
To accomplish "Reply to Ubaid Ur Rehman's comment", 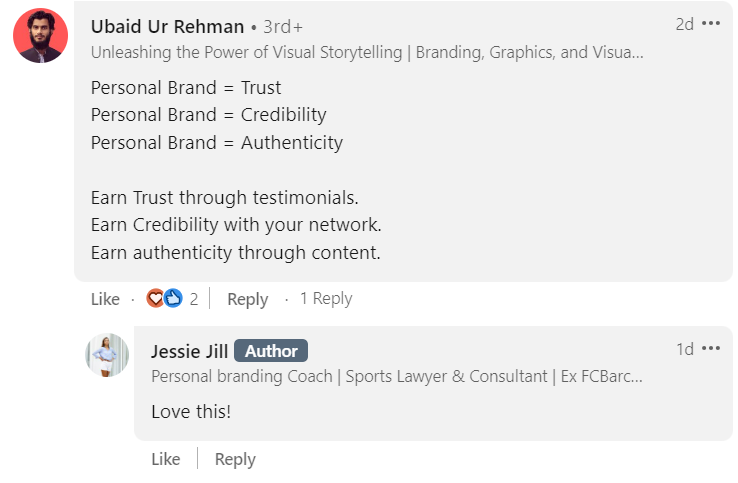I will pyautogui.click(x=247, y=299).
